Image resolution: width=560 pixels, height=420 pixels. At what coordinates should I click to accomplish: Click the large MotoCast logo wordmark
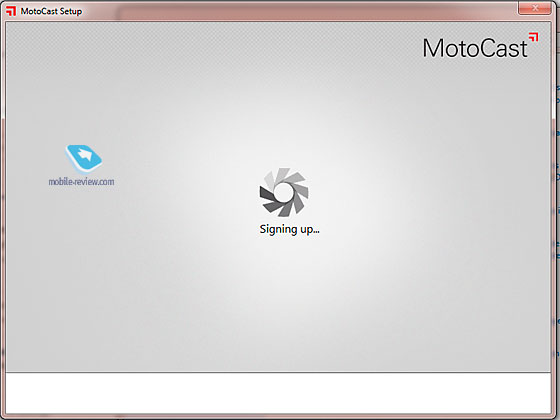tap(475, 48)
